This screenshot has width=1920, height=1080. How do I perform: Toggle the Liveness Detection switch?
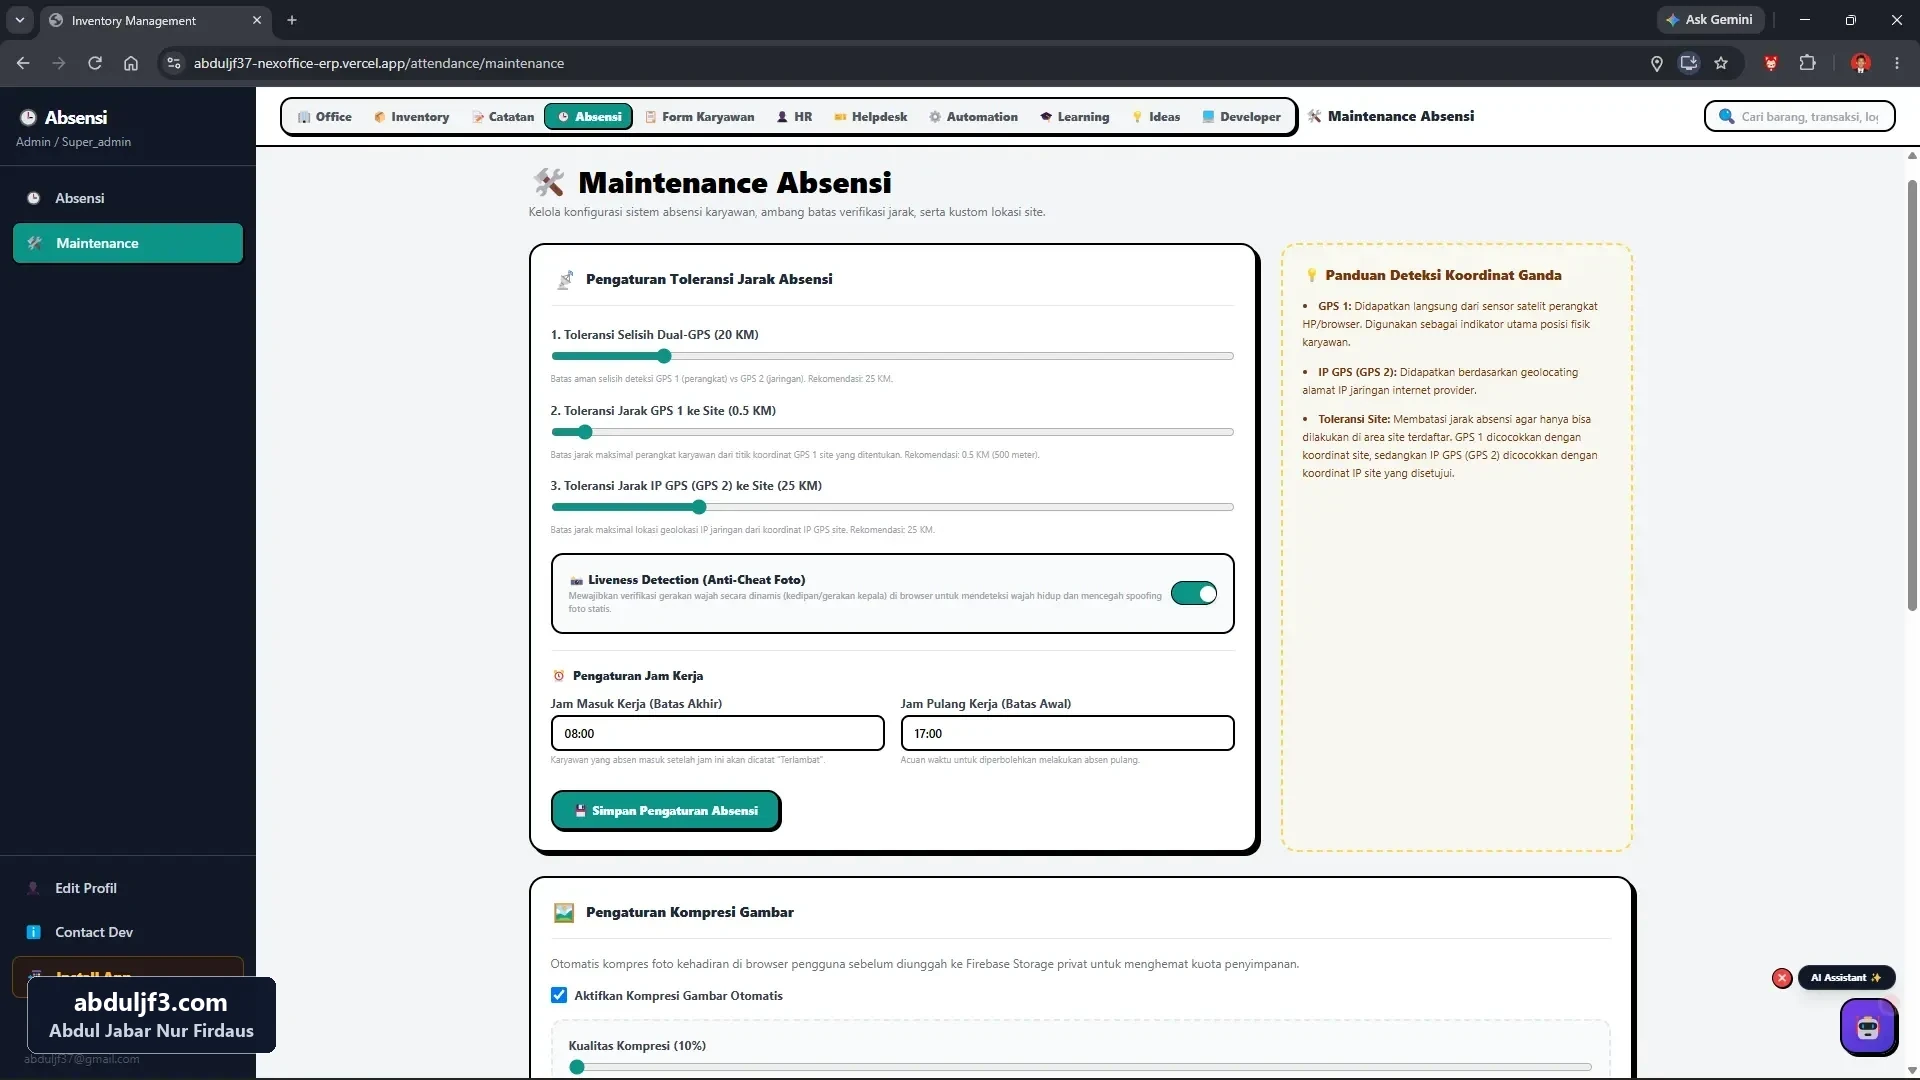pyautogui.click(x=1194, y=594)
